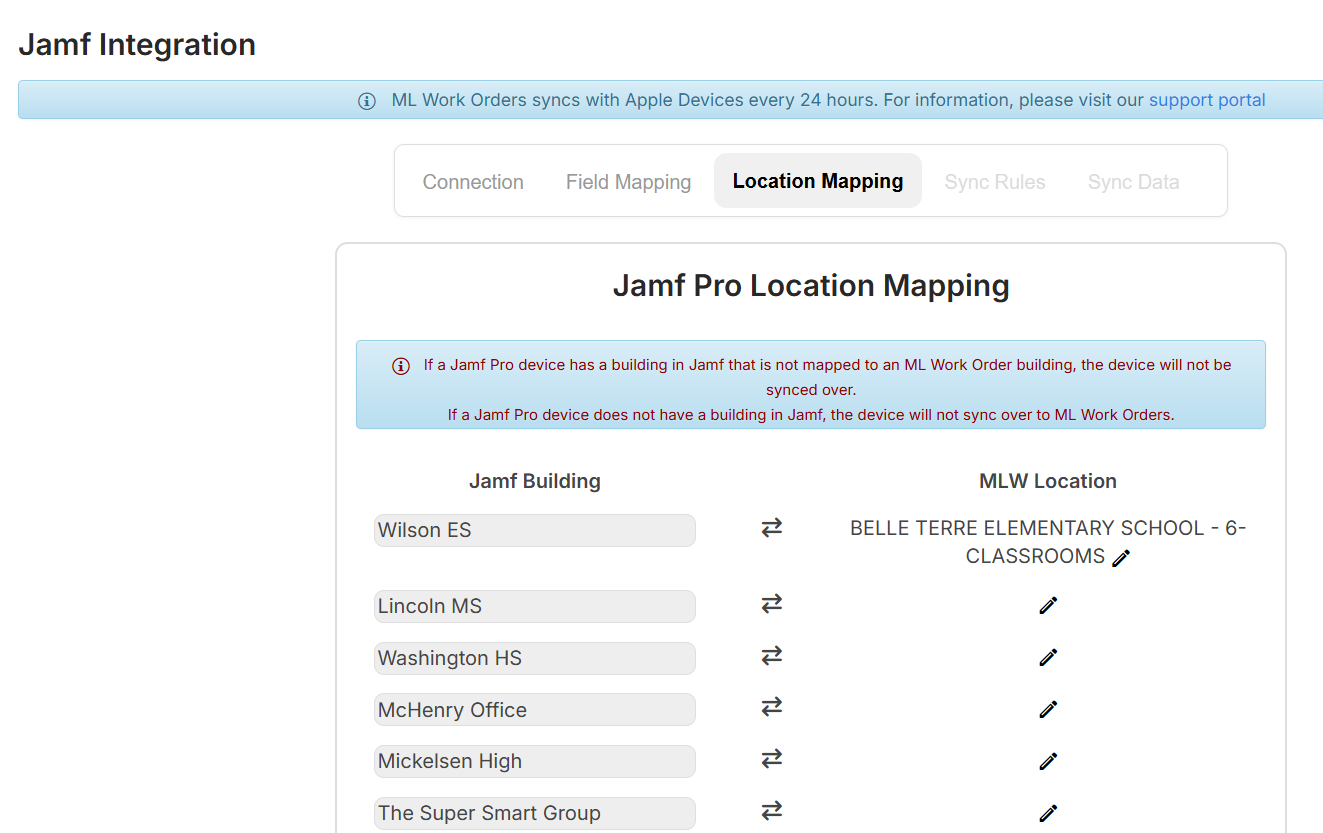Viewport: 1323px width, 833px height.
Task: Edit The Super Smart Group mapping pencil
Action: pos(1048,813)
